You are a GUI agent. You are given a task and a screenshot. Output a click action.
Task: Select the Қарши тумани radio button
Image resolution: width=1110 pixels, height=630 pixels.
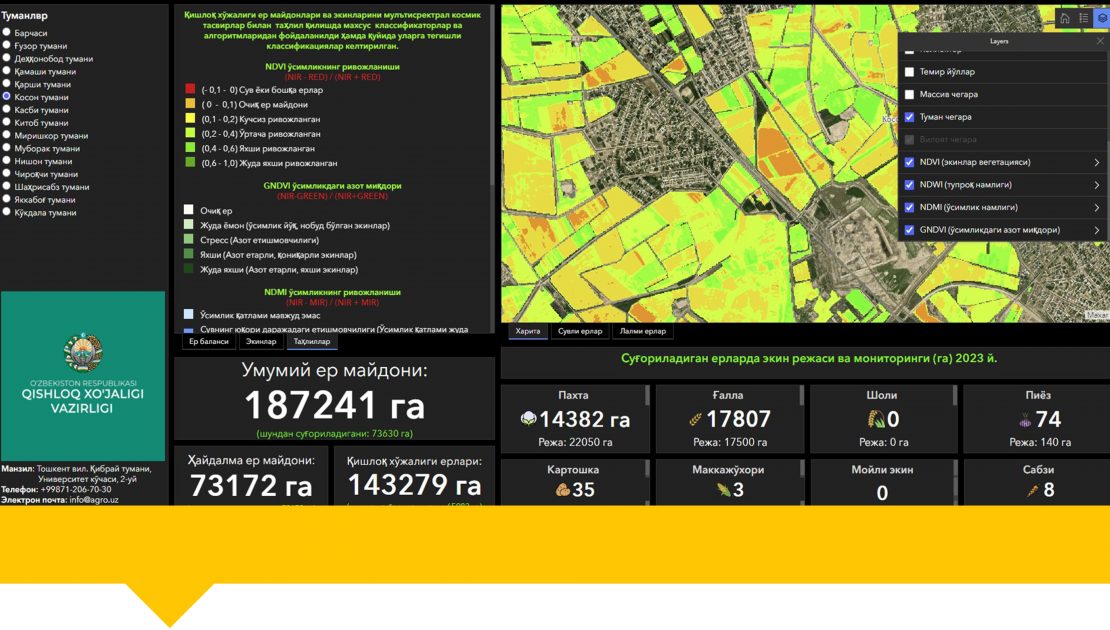coord(7,84)
